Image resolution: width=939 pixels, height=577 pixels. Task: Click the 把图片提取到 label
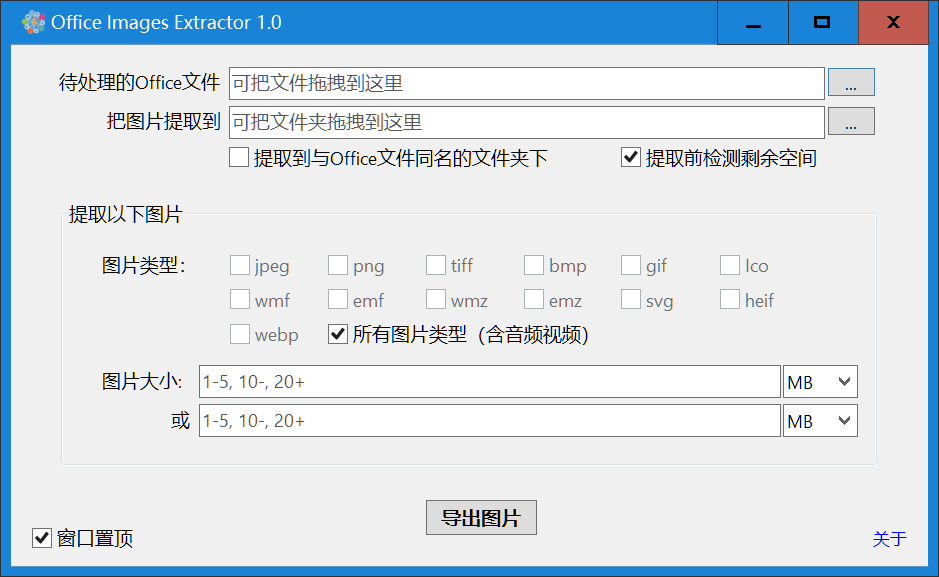click(x=163, y=122)
